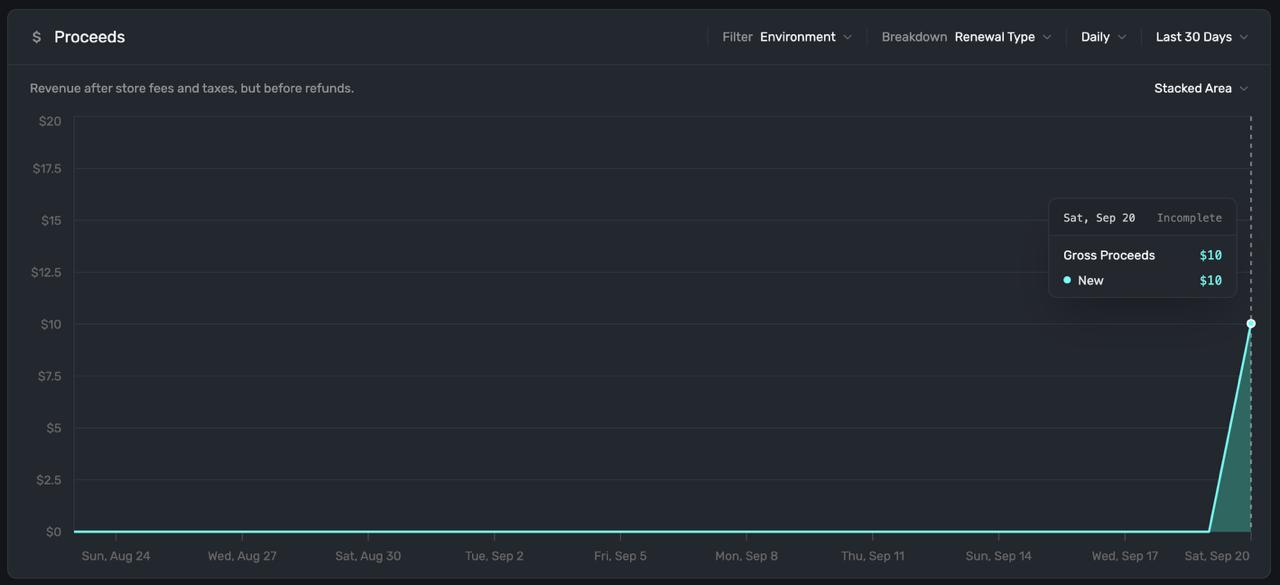
Task: Click the $15 y-axis label
Action: [x=51, y=220]
